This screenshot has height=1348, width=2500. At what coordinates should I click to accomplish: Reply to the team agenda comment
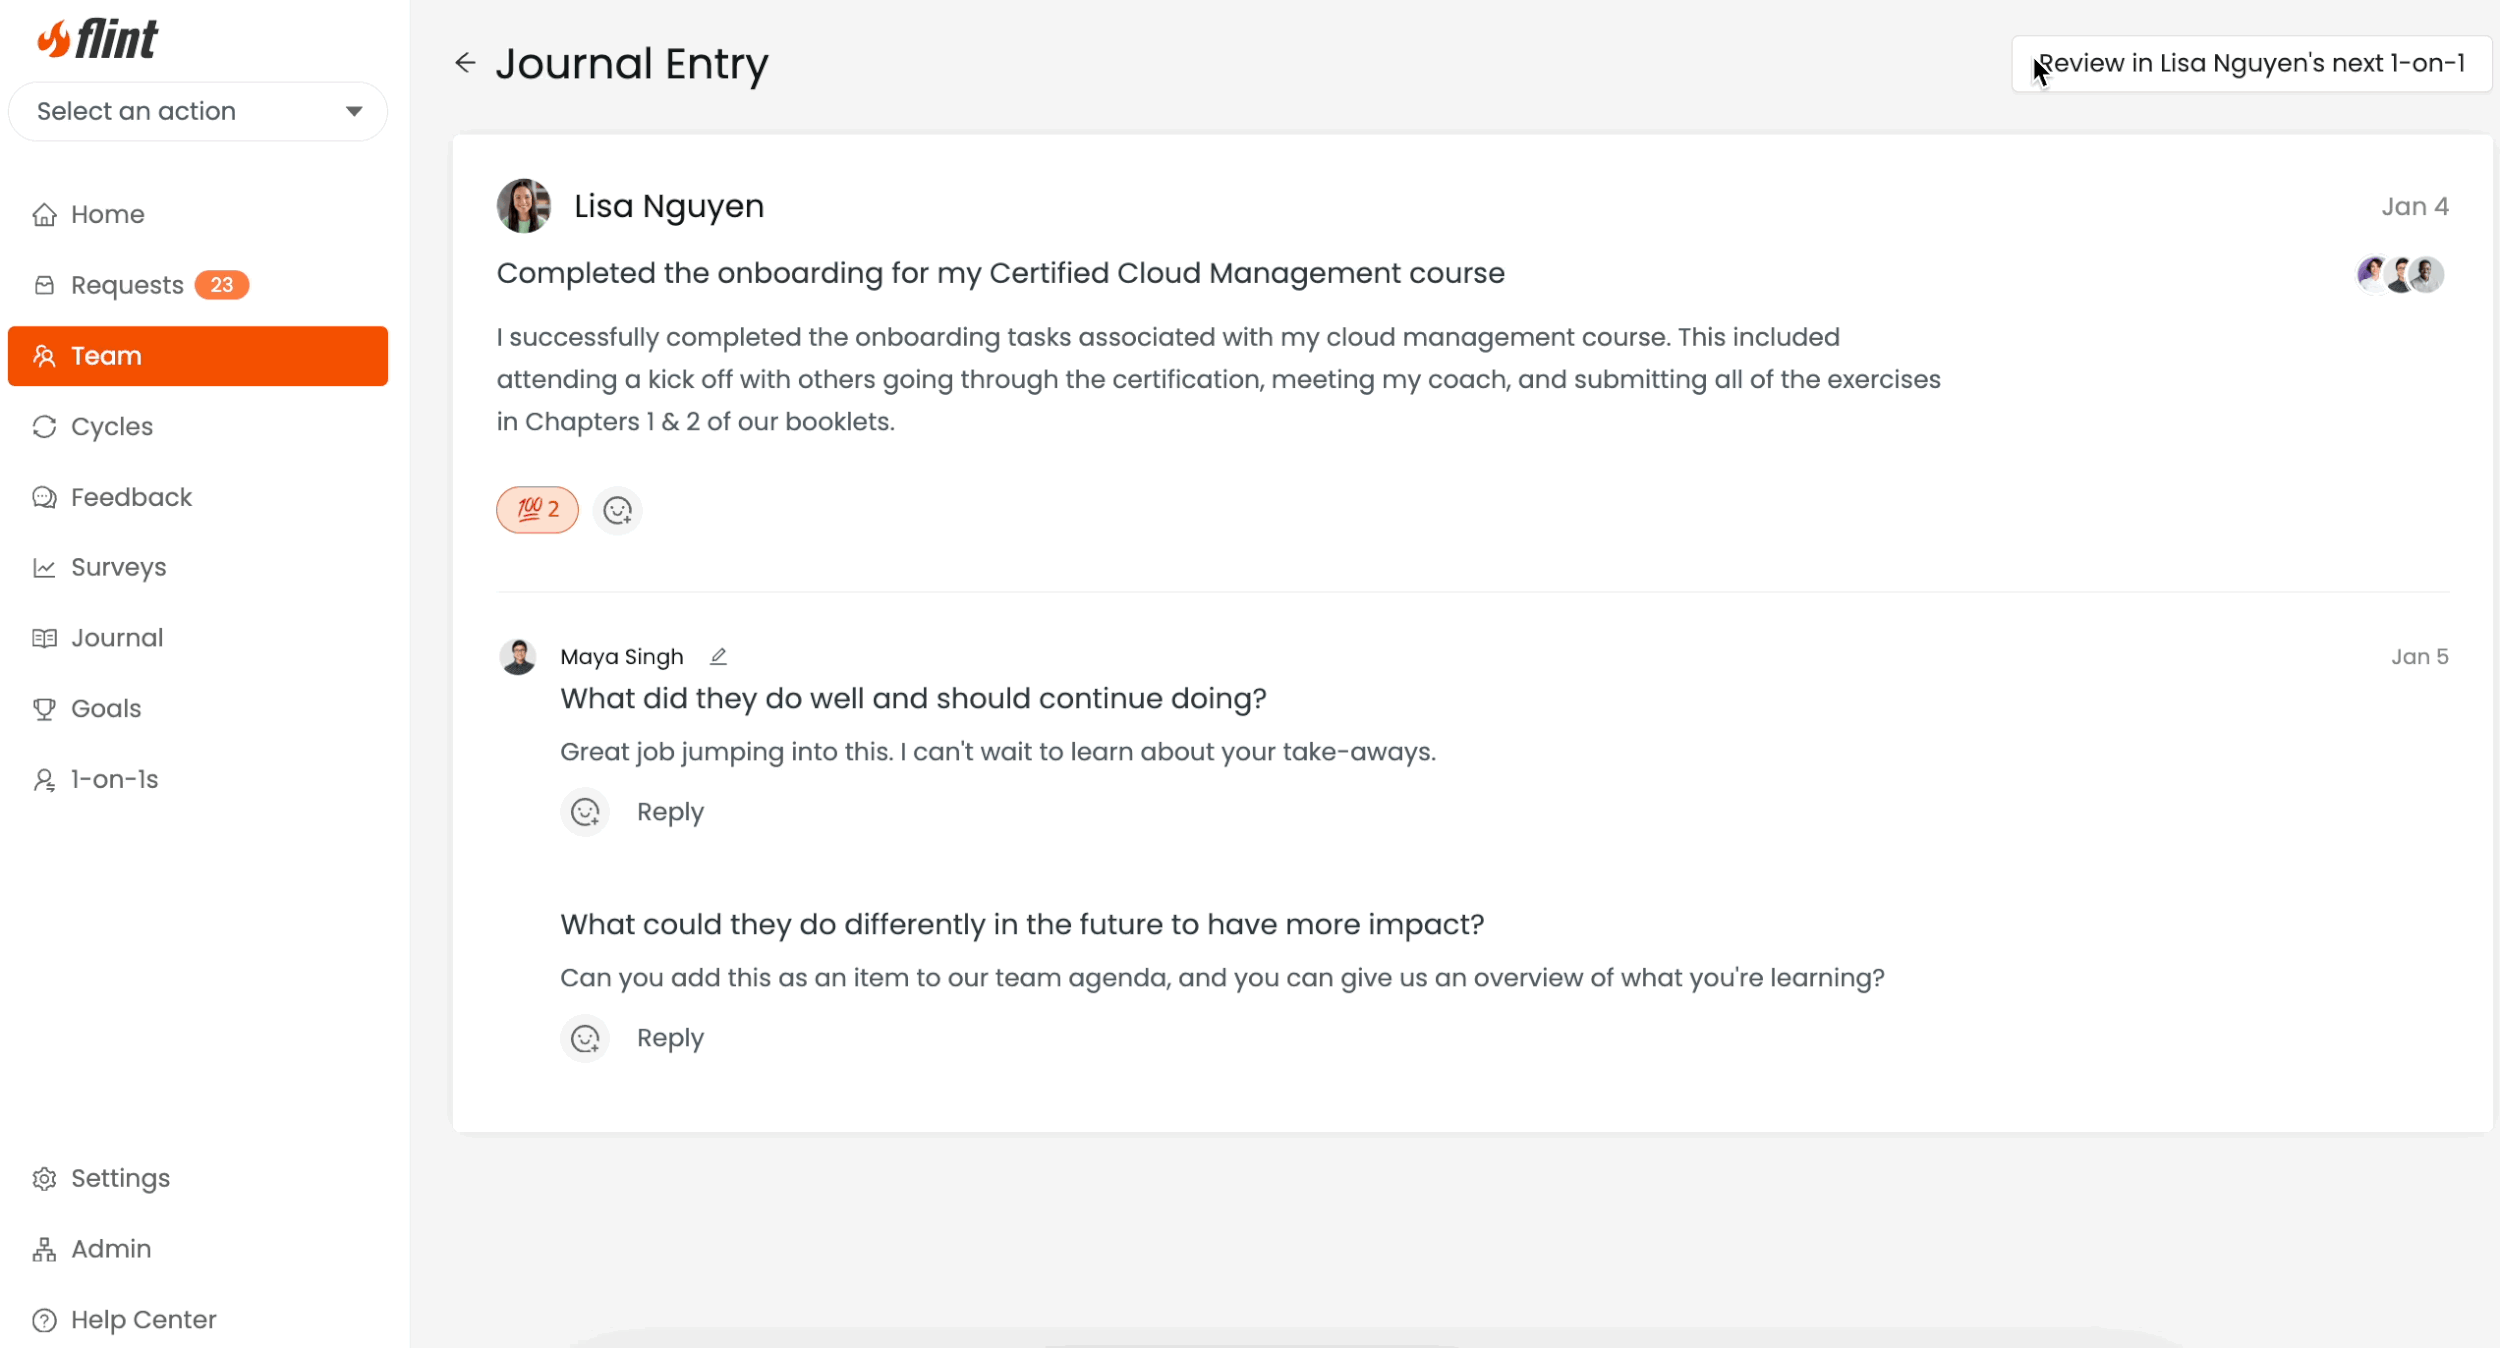[x=670, y=1038]
